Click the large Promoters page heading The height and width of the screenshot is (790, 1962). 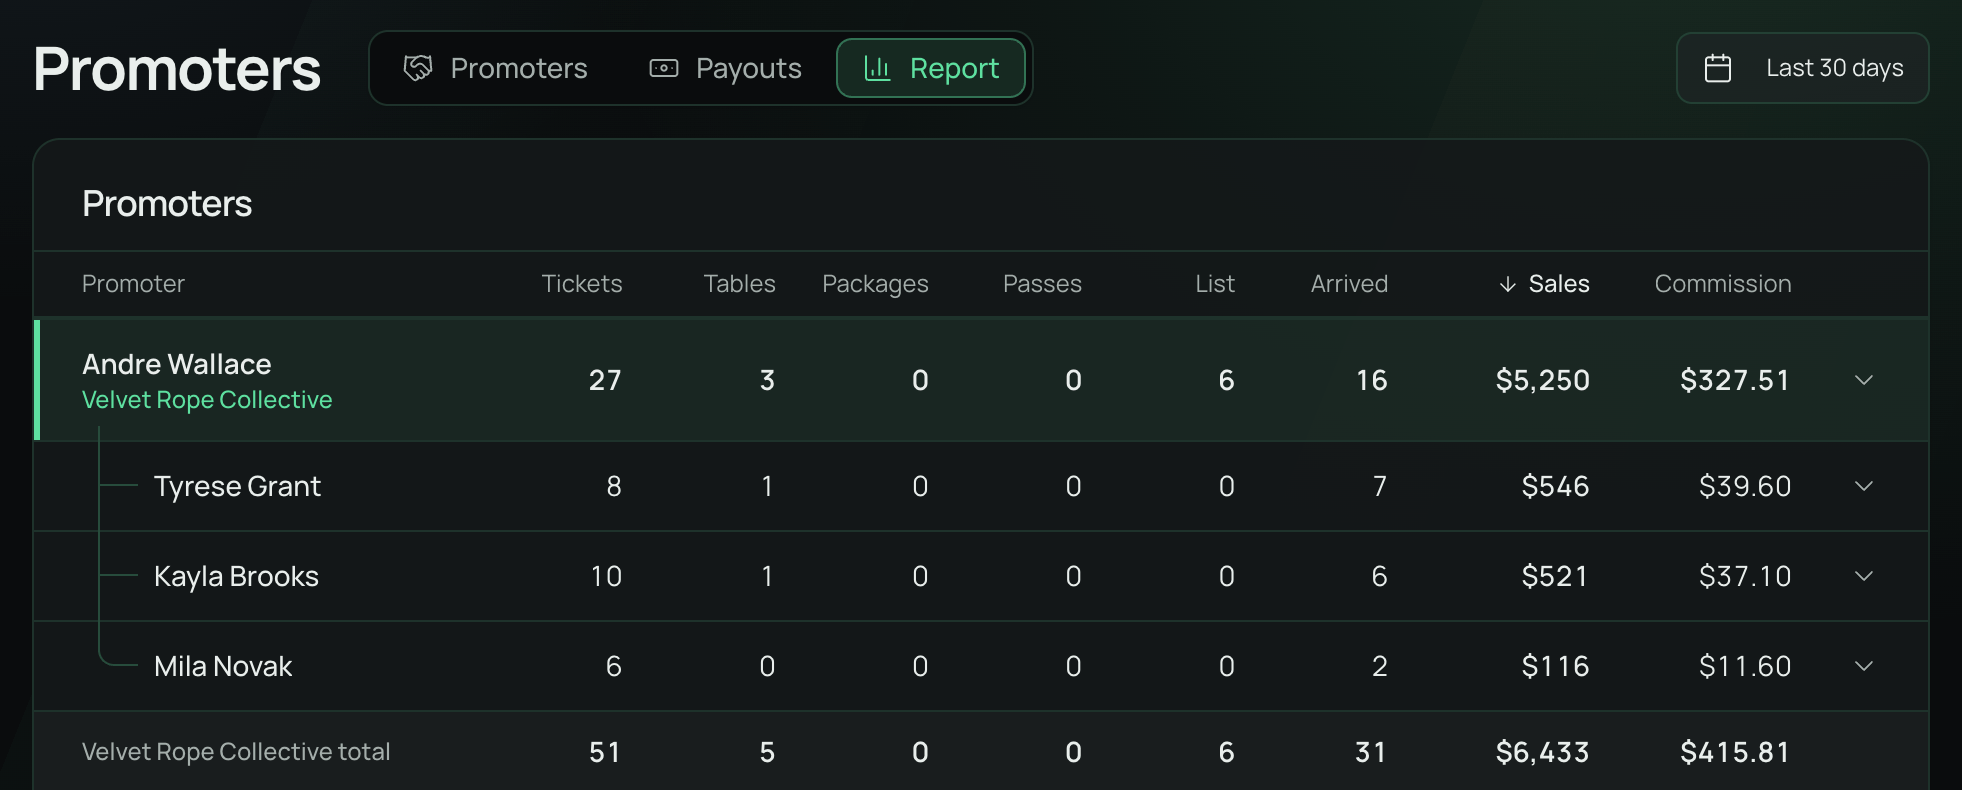click(177, 69)
